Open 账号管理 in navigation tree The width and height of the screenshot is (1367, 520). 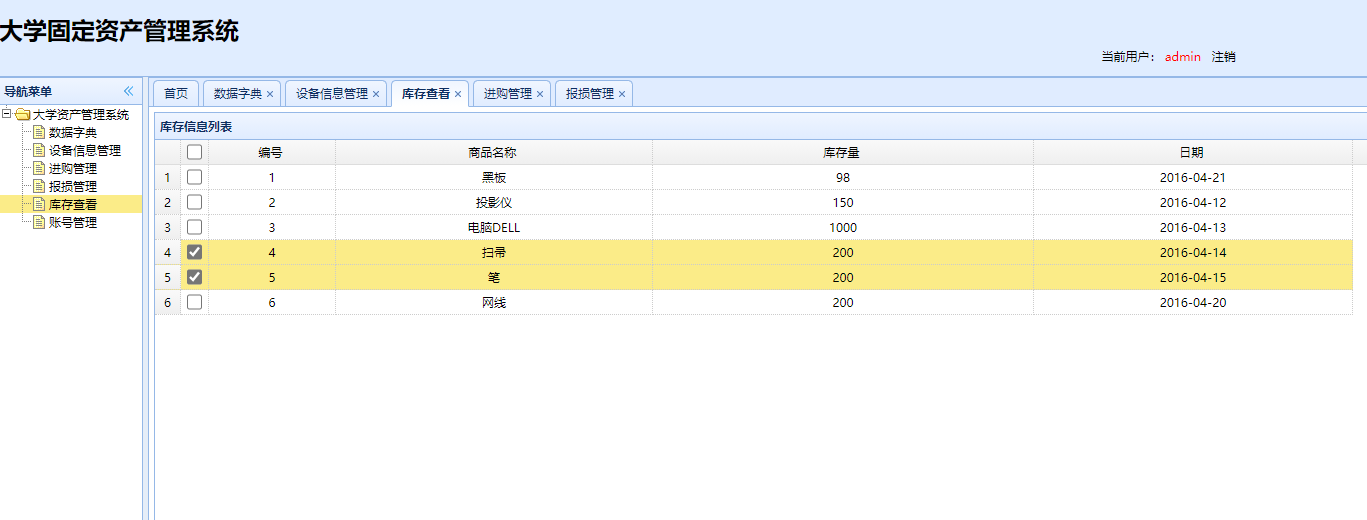pos(73,222)
